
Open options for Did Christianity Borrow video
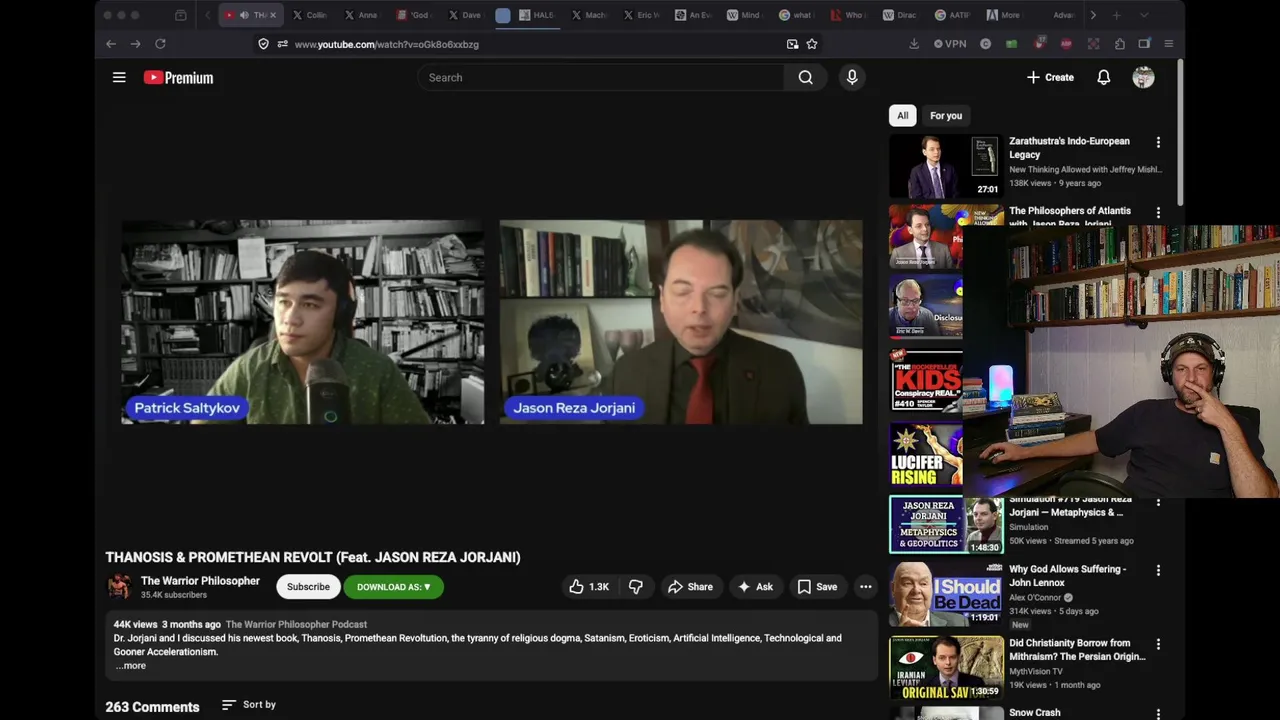[1158, 644]
